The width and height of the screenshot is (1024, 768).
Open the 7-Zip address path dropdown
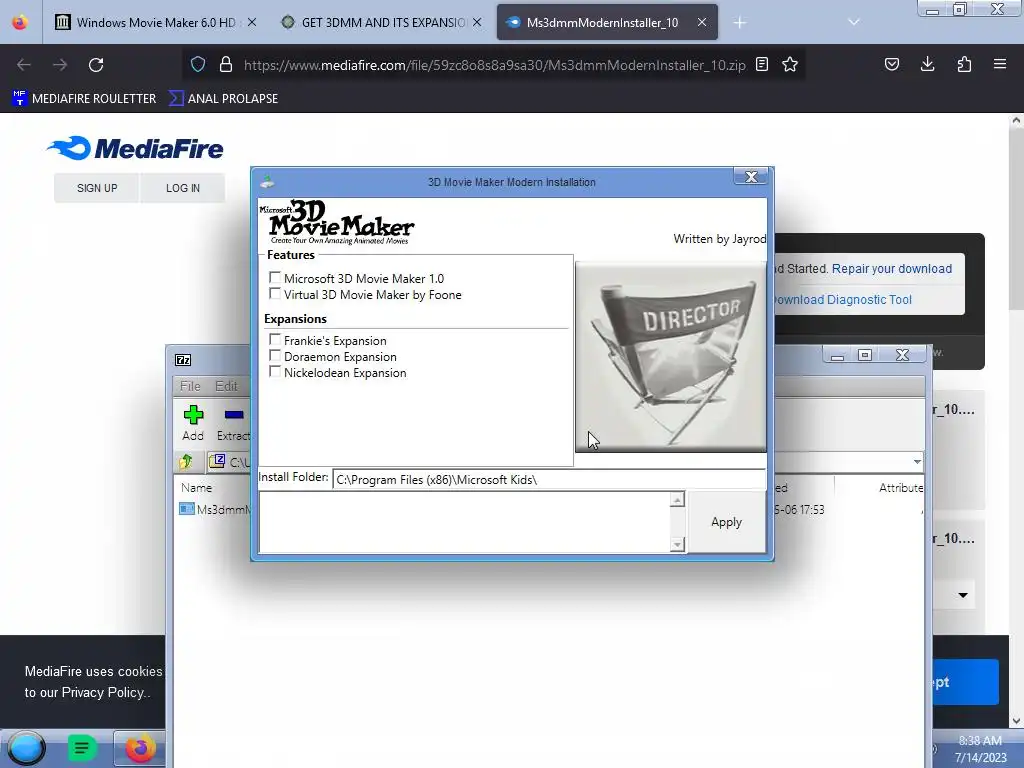coord(917,462)
